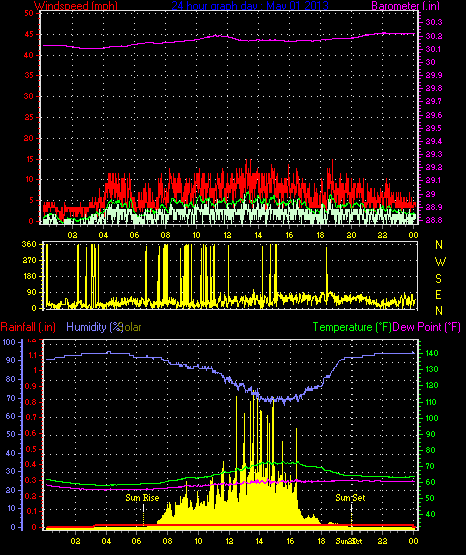The width and height of the screenshot is (466, 555).
Task: Click hour '12' under the windspeed chart
Action: (x=227, y=235)
